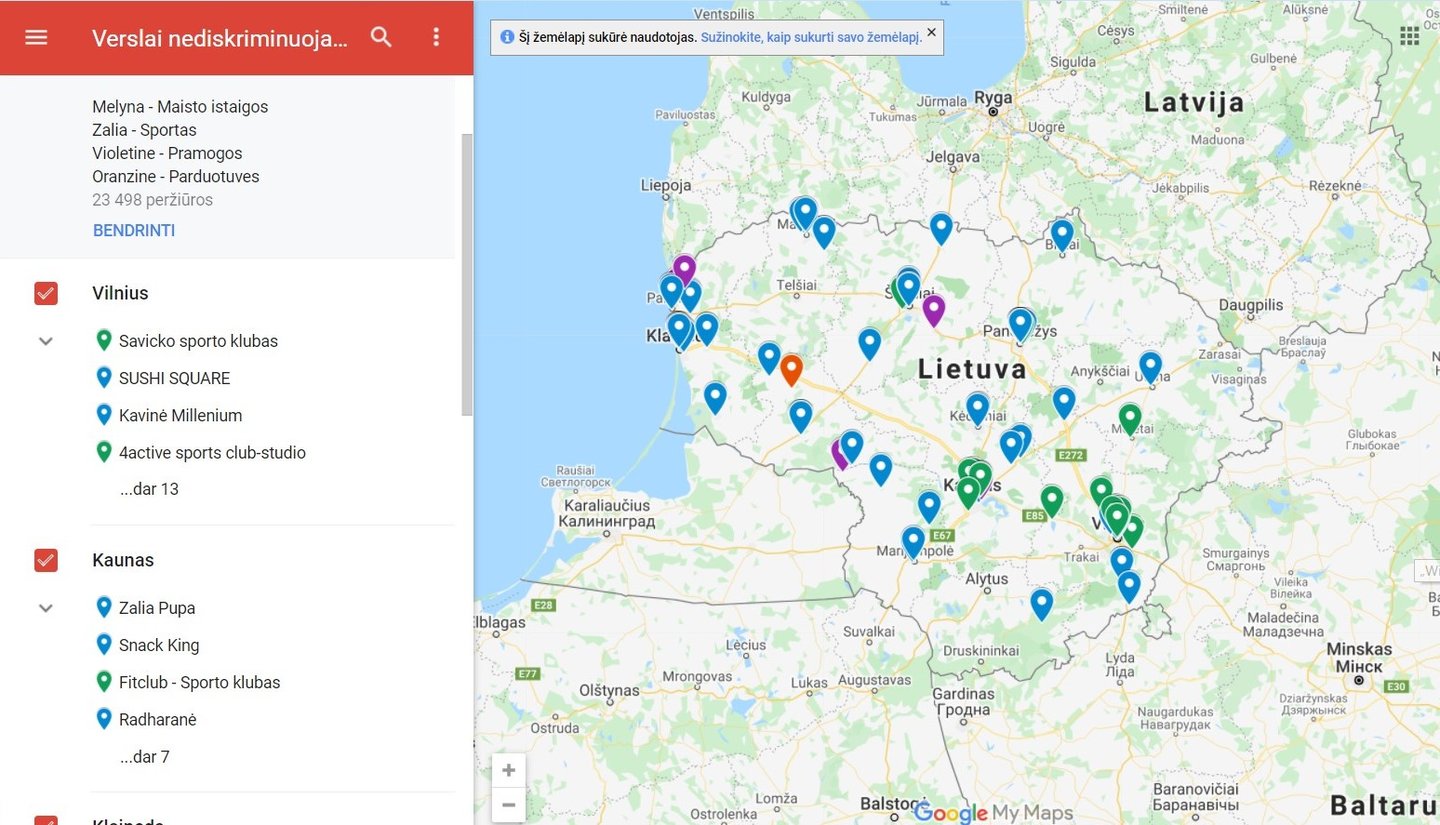Click the map title 'Verslai nediskriminuoja...'
Viewport: 1440px width, 825px height.
pyautogui.click(x=220, y=38)
